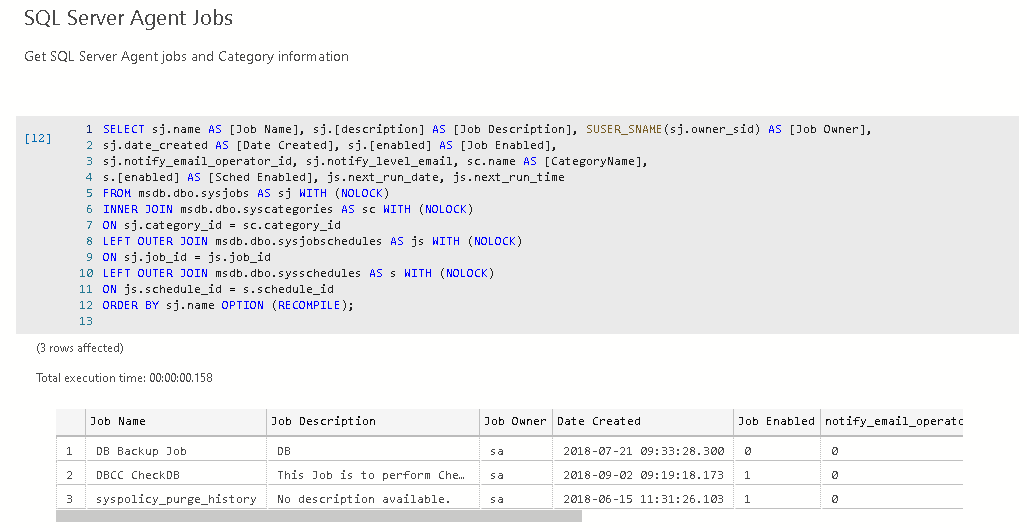Screen dimensions: 1027x528
Task: Click the results grid horizontal scrollbar
Action: 318,516
